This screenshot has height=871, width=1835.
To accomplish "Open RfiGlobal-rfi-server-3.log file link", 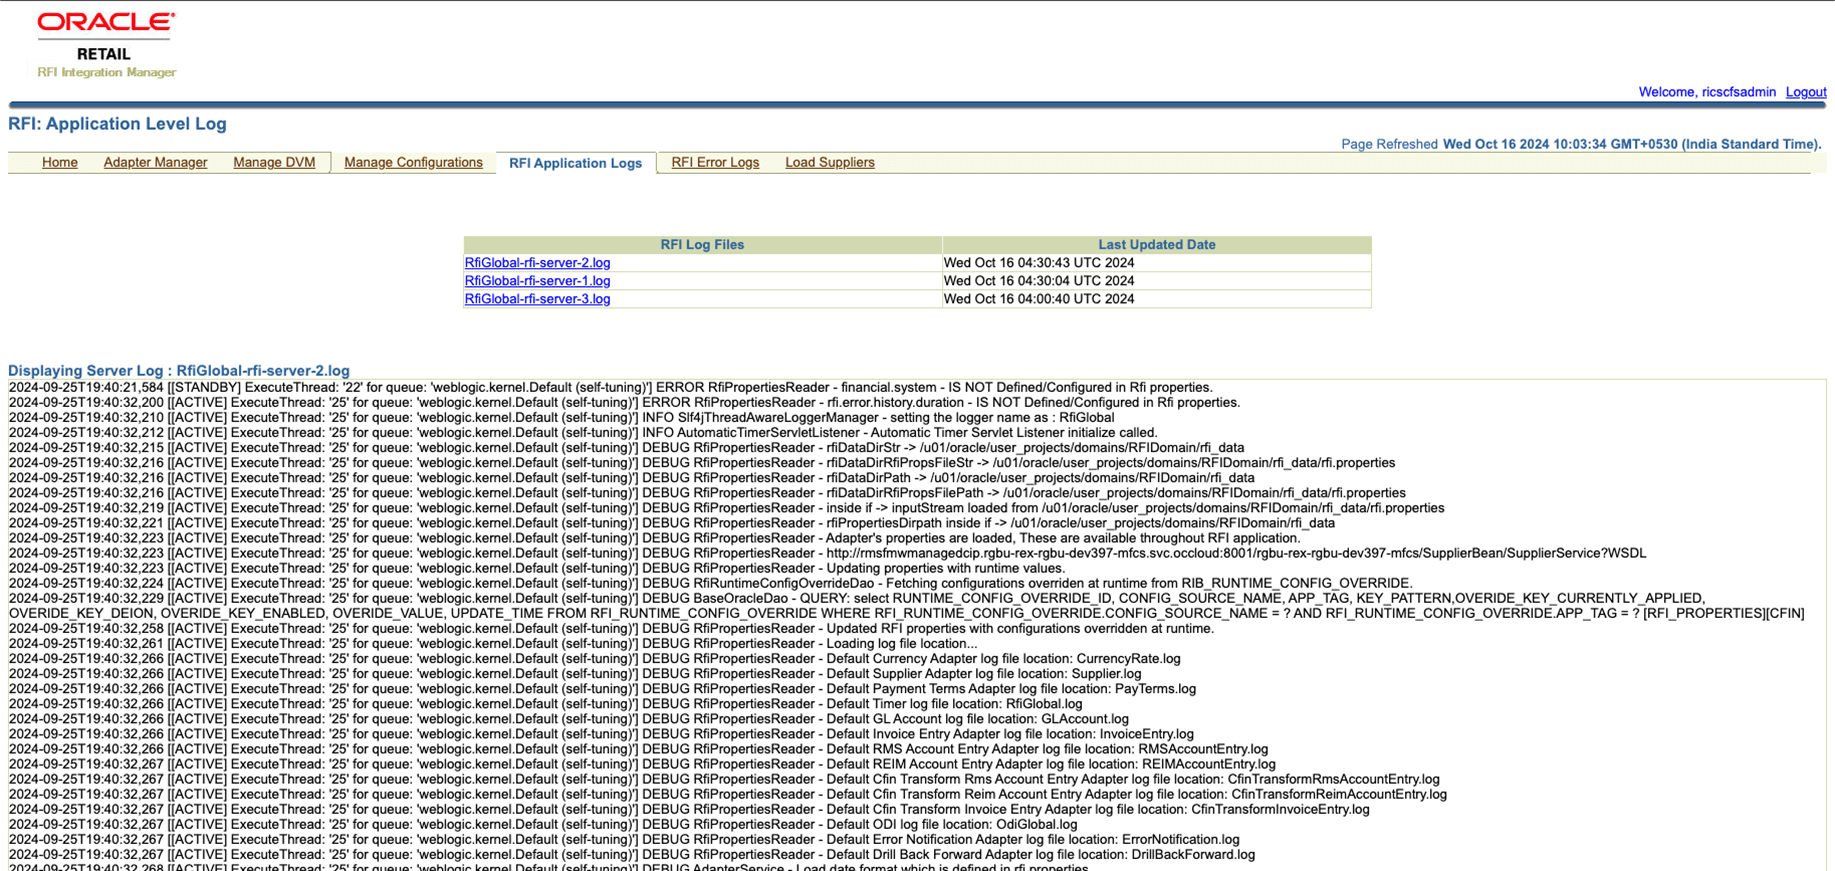I will [537, 299].
